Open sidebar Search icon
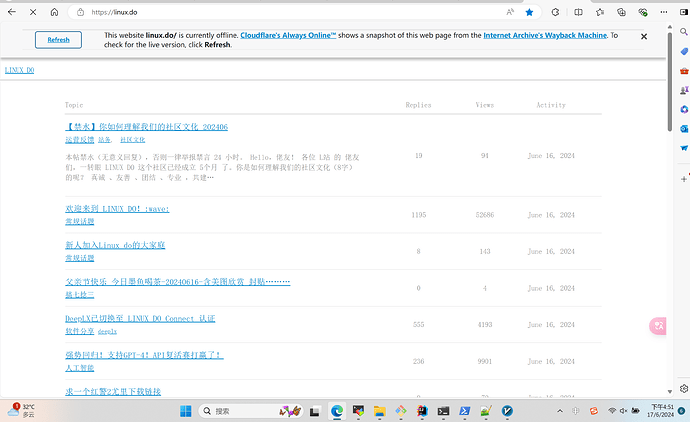This screenshot has width=690, height=422. 684,32
